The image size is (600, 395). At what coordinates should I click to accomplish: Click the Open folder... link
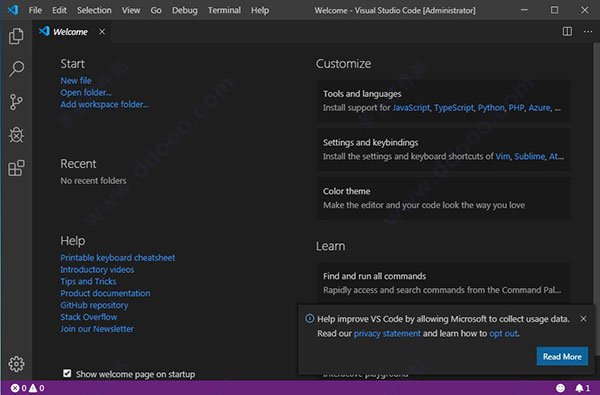tap(86, 93)
